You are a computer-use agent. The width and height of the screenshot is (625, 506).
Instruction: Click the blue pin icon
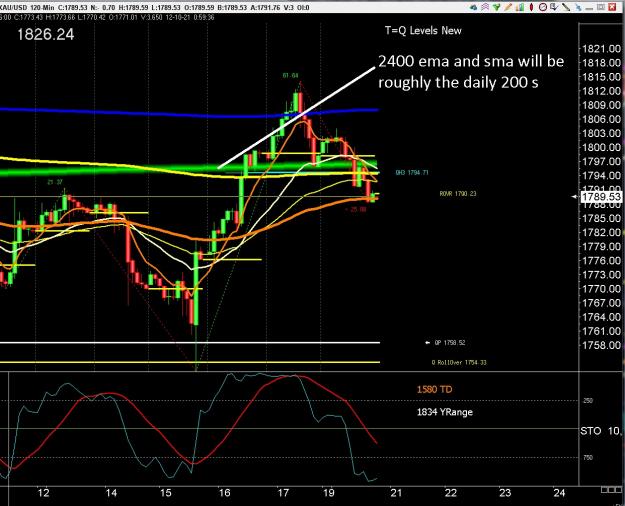pyautogui.click(x=579, y=7)
